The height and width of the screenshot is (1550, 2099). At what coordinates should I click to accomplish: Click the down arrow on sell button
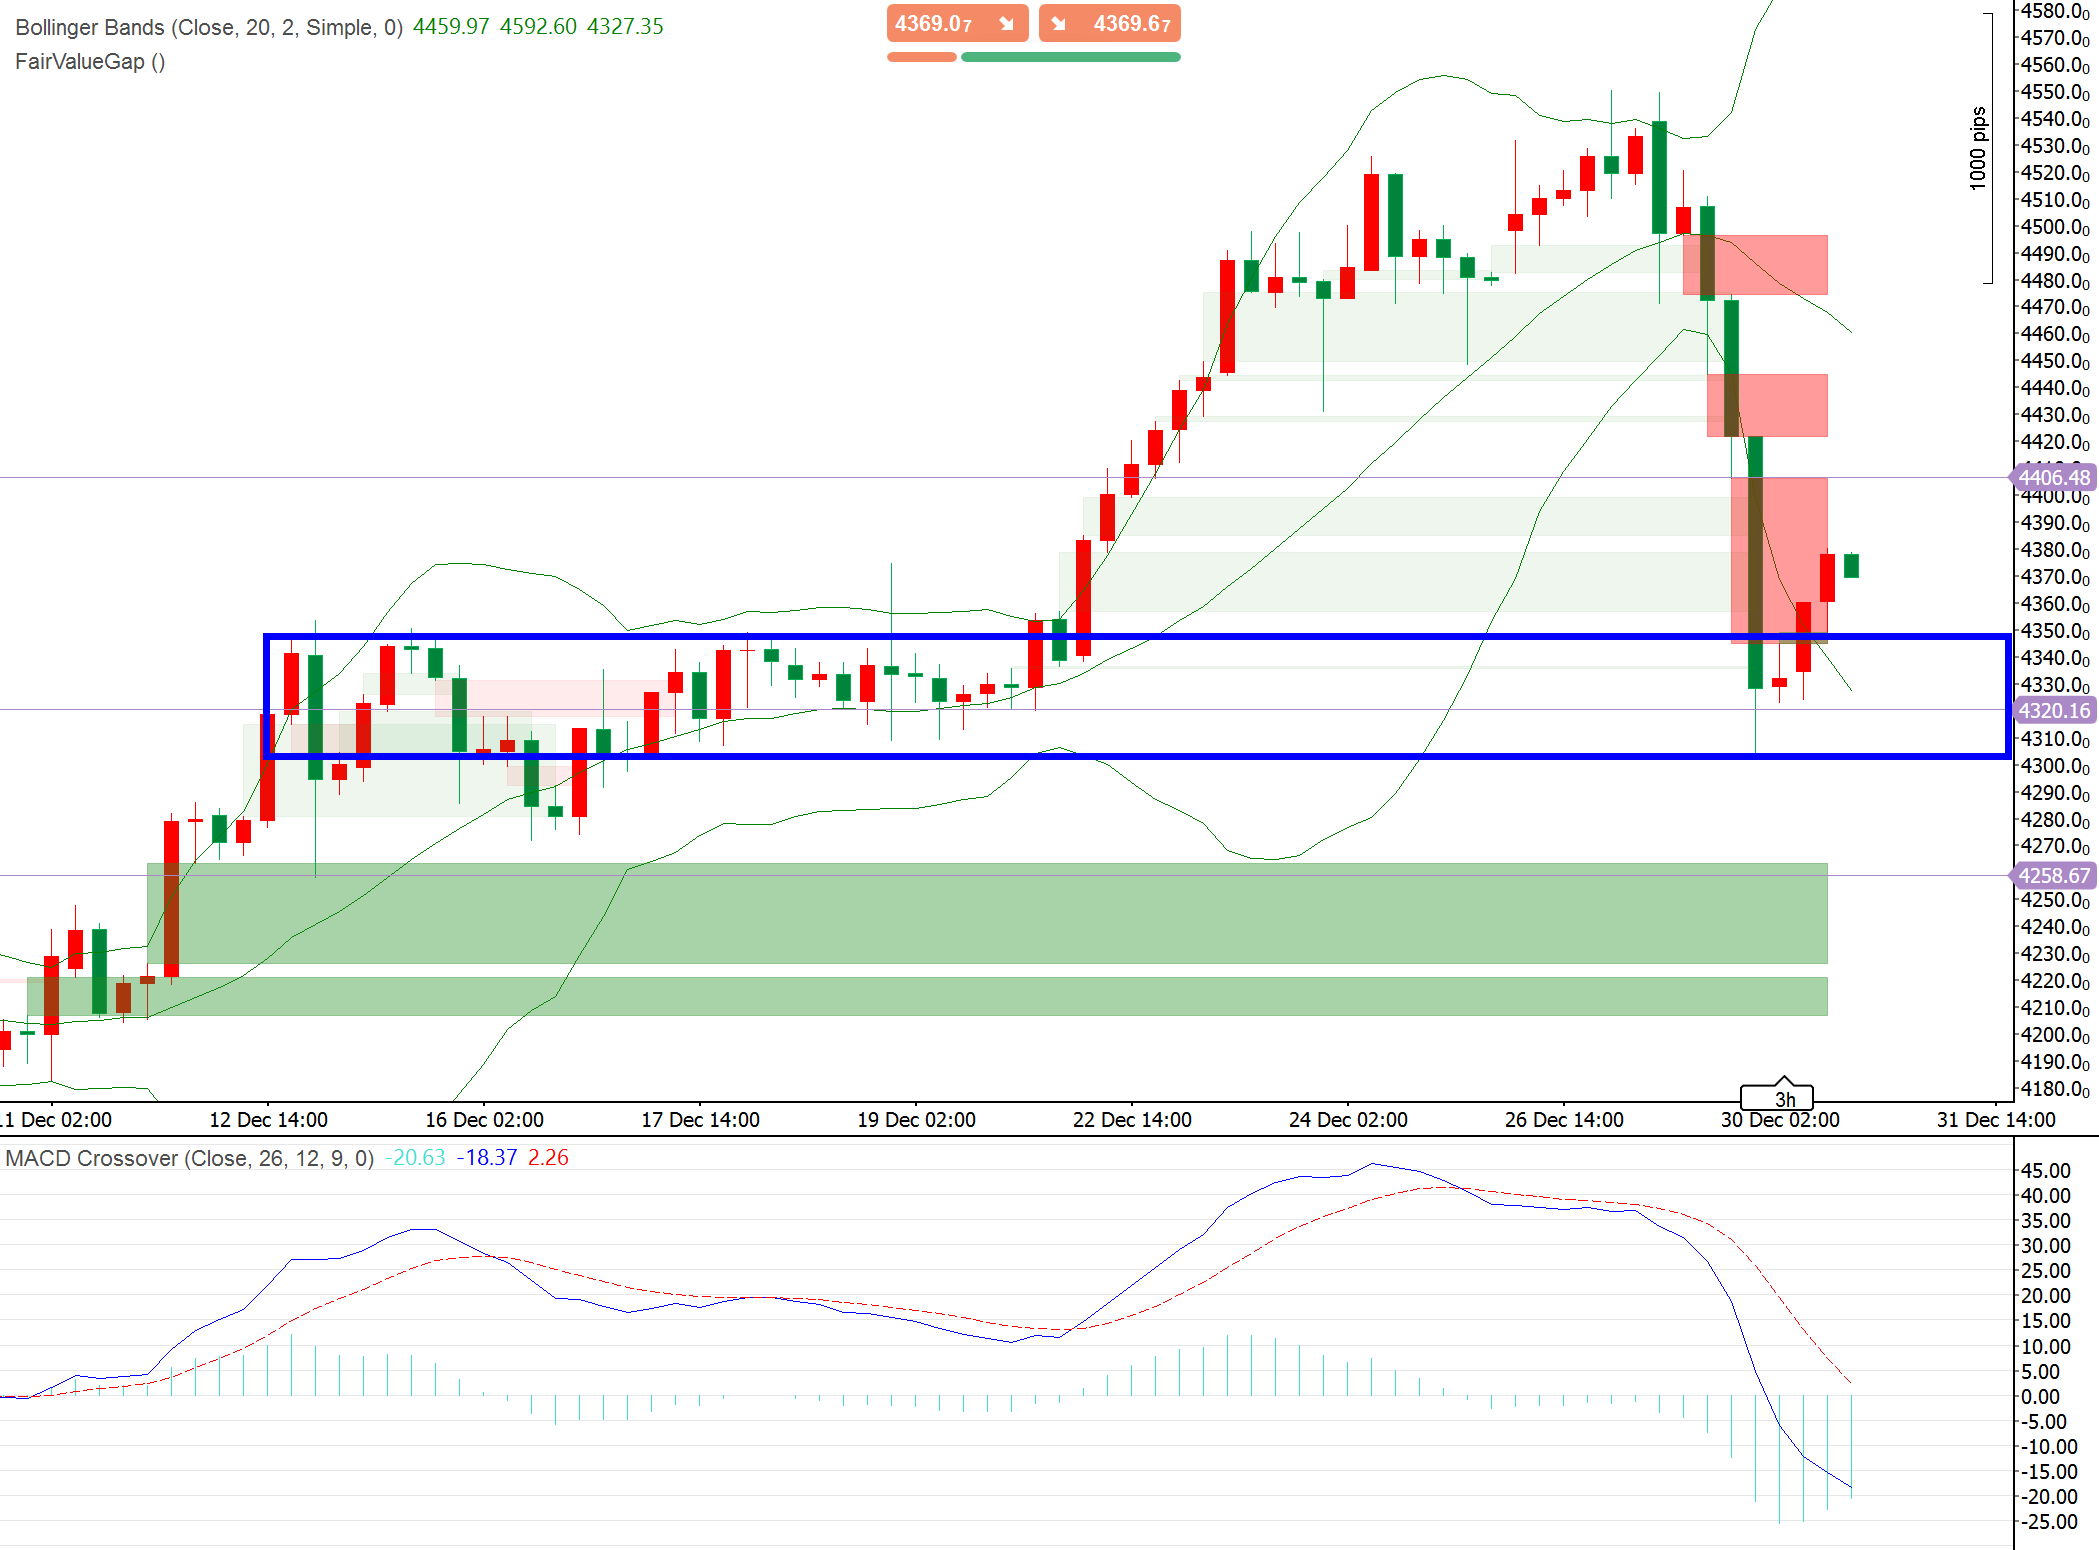(1007, 23)
